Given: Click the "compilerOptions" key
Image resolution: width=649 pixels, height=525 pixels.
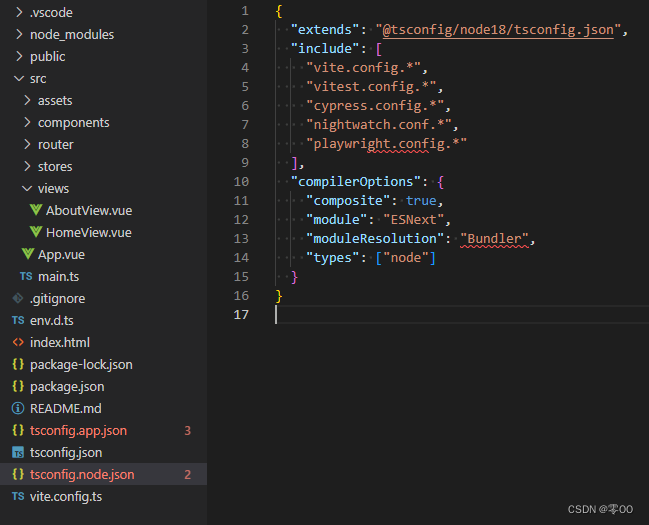Looking at the screenshot, I should (x=356, y=182).
